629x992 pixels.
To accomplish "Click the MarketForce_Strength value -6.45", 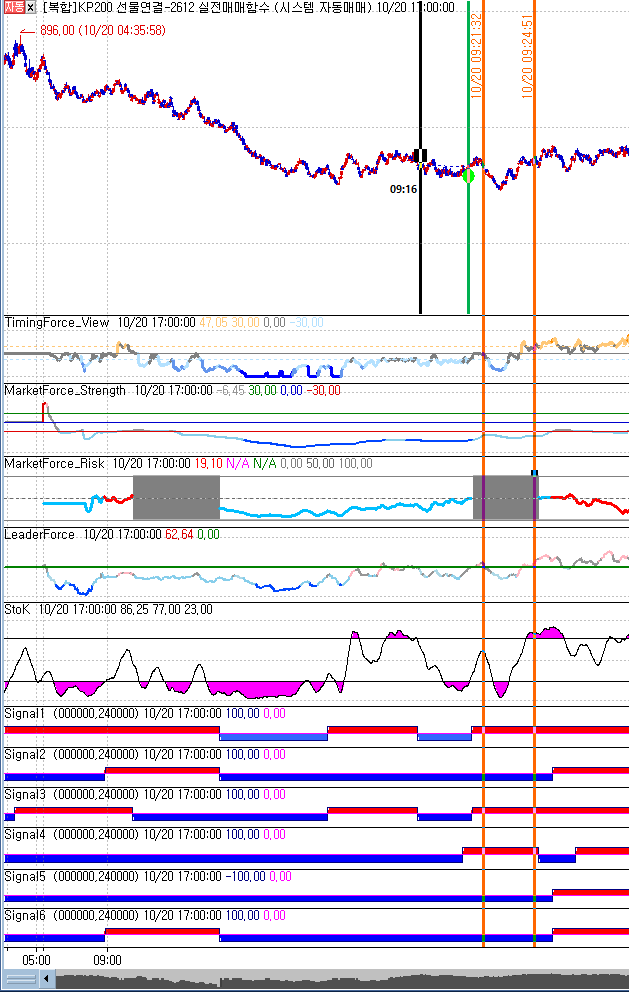I will (230, 390).
